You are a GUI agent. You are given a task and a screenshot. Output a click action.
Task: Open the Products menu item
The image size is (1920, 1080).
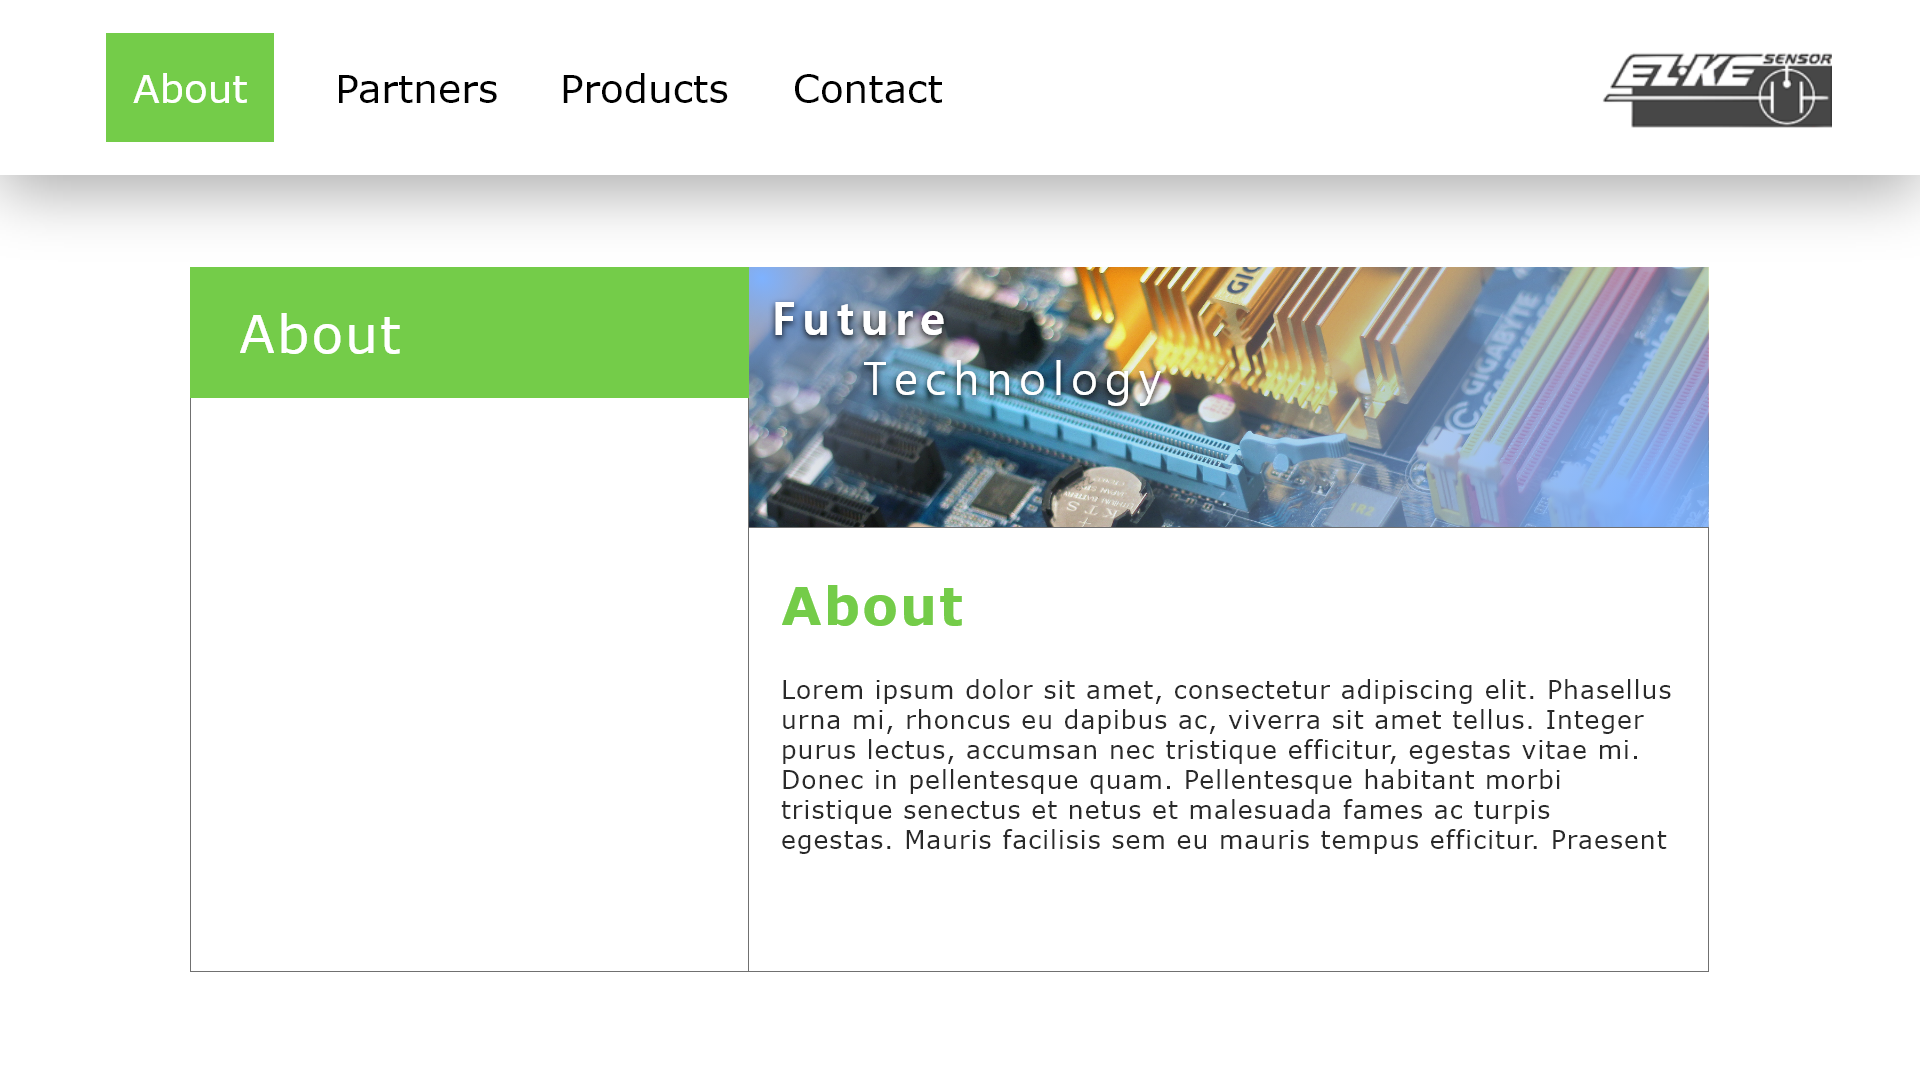[x=644, y=89]
